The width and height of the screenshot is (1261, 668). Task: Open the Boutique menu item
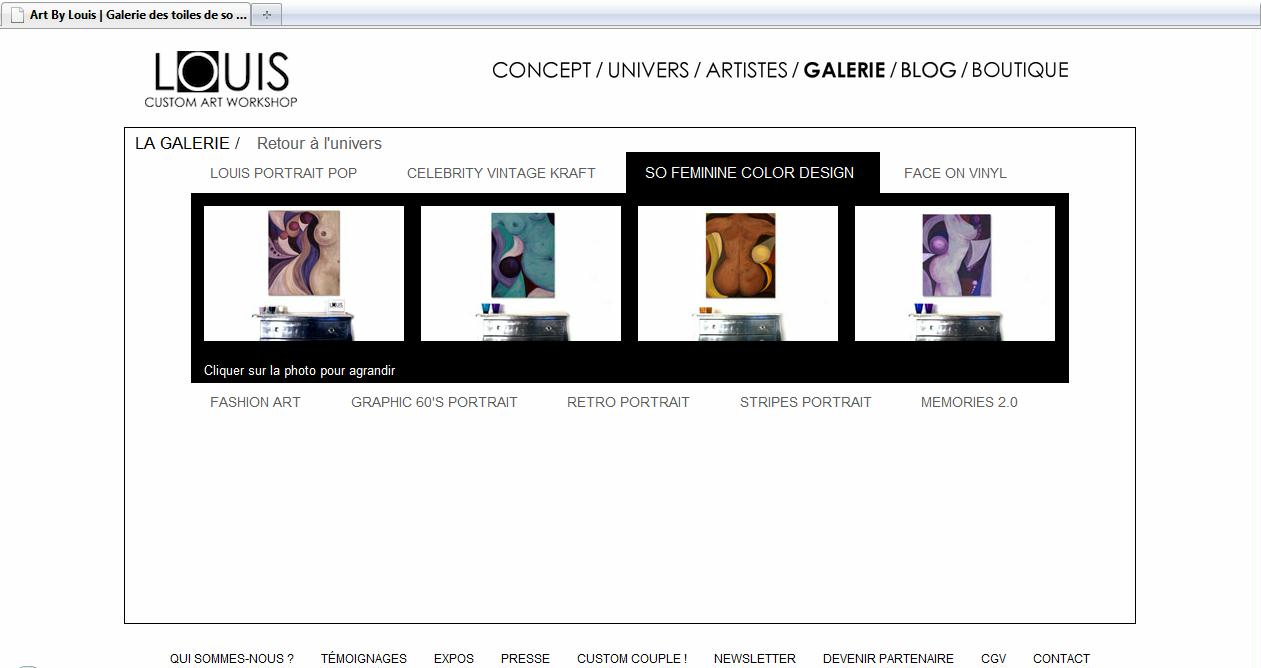coord(1020,70)
